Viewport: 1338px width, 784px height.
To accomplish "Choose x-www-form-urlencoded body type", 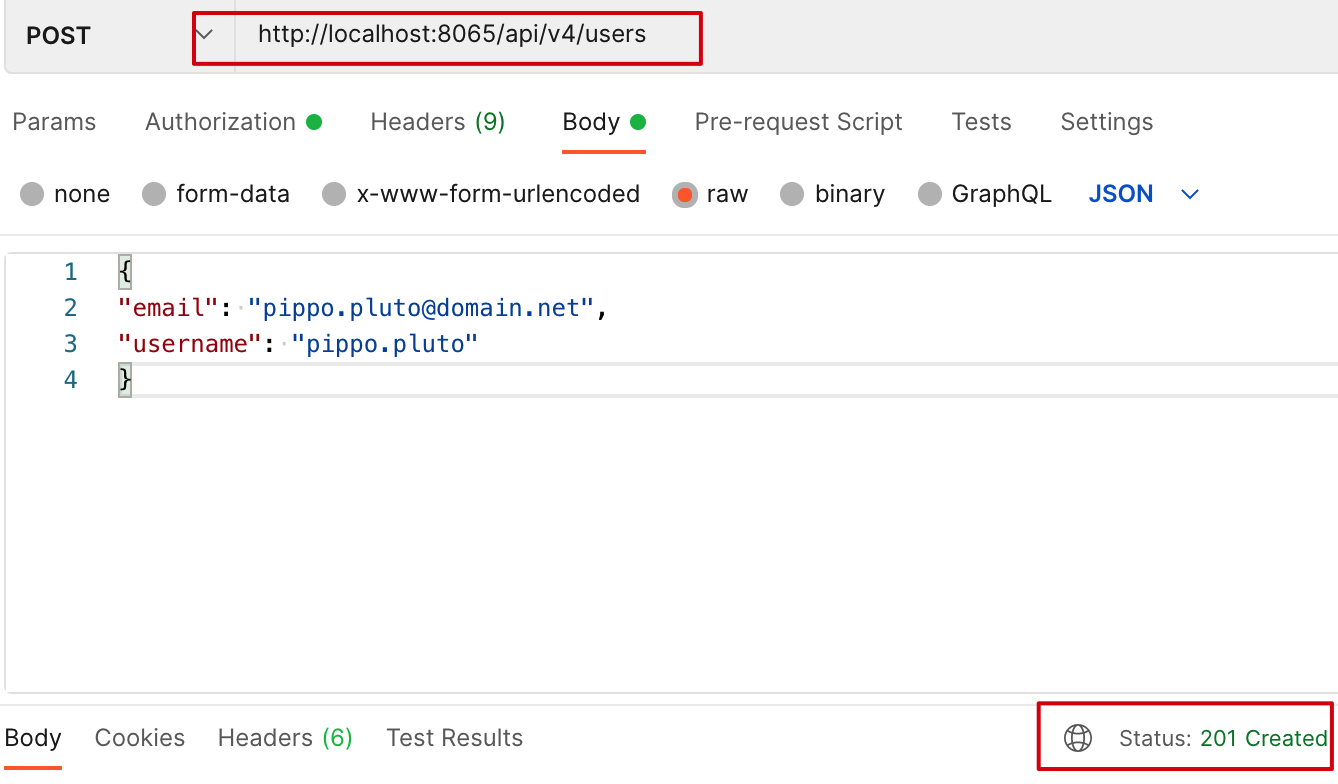I will coord(481,194).
